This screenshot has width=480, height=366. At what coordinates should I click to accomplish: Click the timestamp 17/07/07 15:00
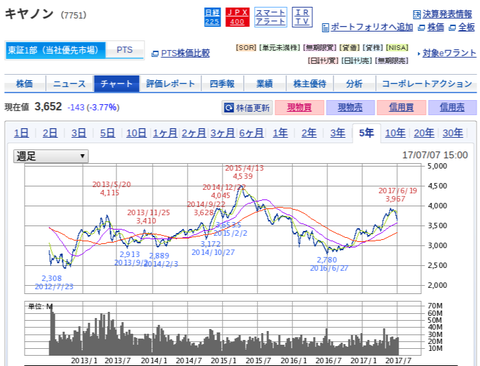[x=435, y=155]
